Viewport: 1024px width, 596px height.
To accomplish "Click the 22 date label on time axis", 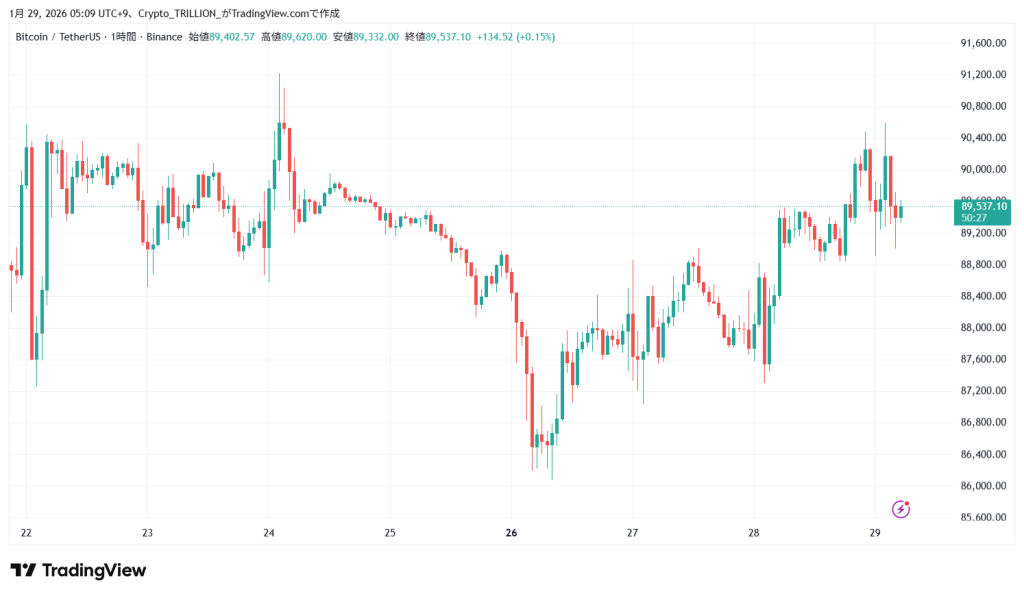I will pyautogui.click(x=26, y=533).
